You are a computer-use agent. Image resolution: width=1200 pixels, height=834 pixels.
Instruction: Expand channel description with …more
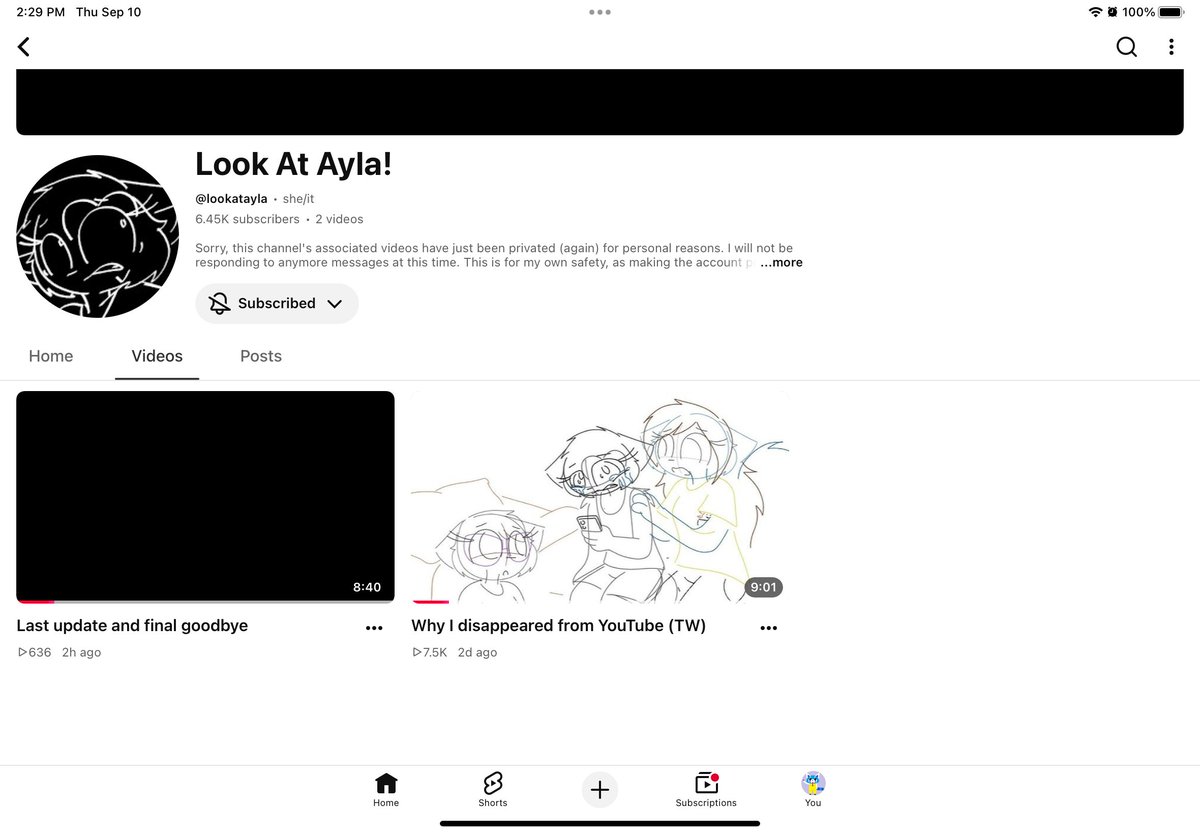[x=781, y=263]
